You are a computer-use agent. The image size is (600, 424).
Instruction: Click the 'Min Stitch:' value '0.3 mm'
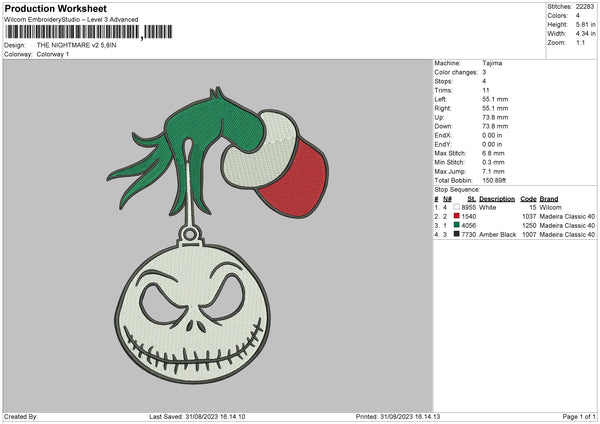[493, 162]
